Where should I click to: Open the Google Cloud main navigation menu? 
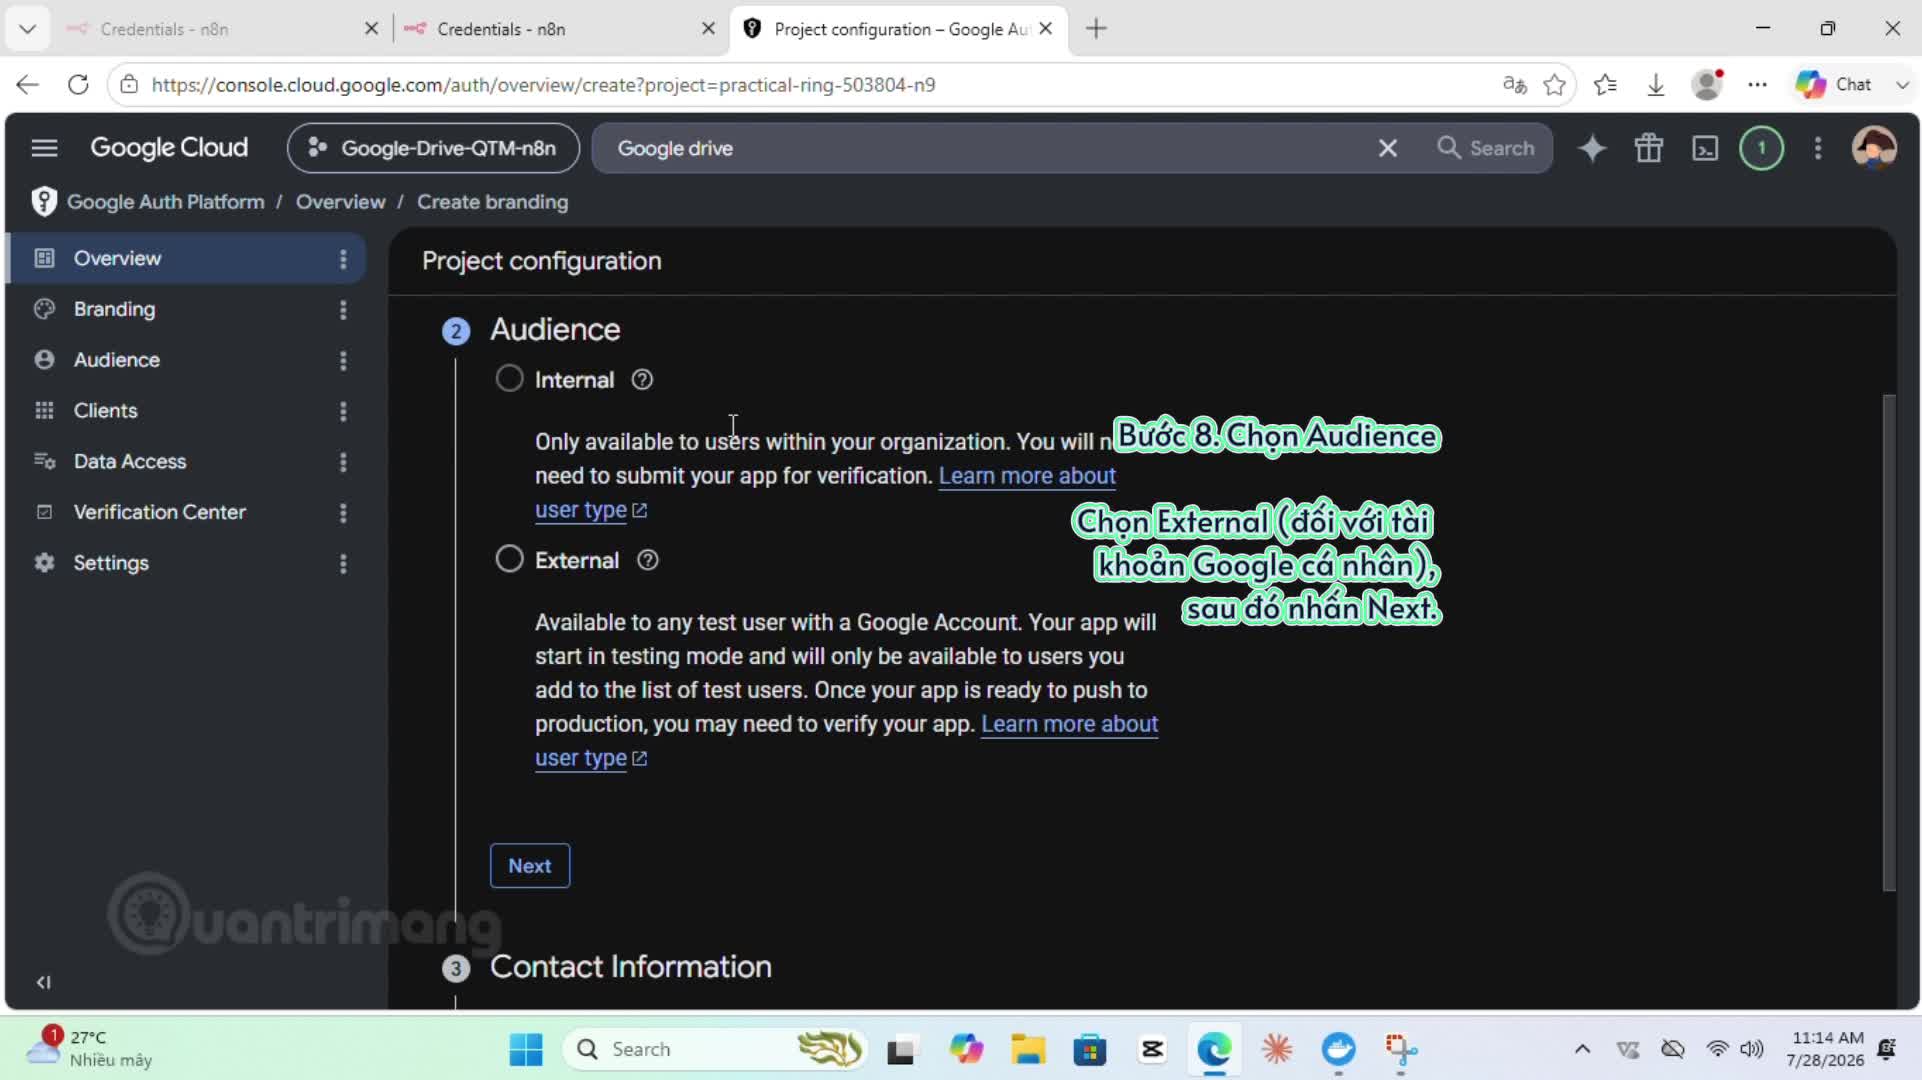(44, 148)
